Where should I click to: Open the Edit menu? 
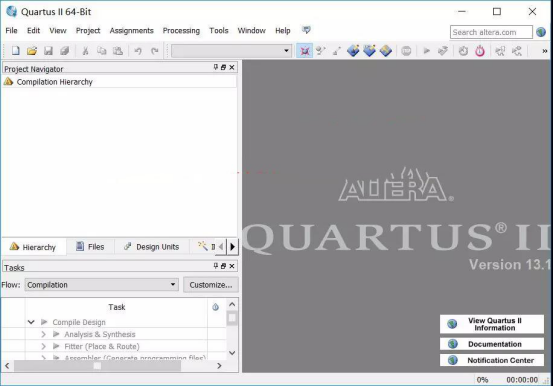[x=34, y=30]
